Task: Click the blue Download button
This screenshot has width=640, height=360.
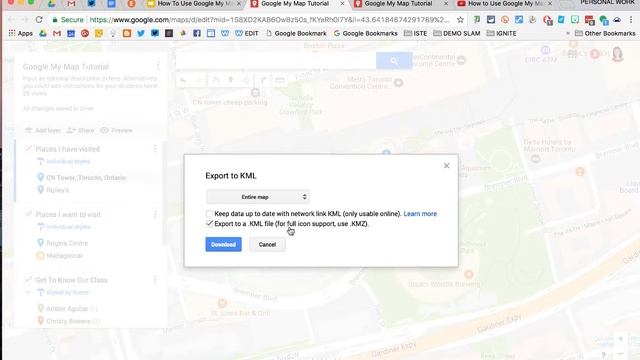Action: pos(223,244)
